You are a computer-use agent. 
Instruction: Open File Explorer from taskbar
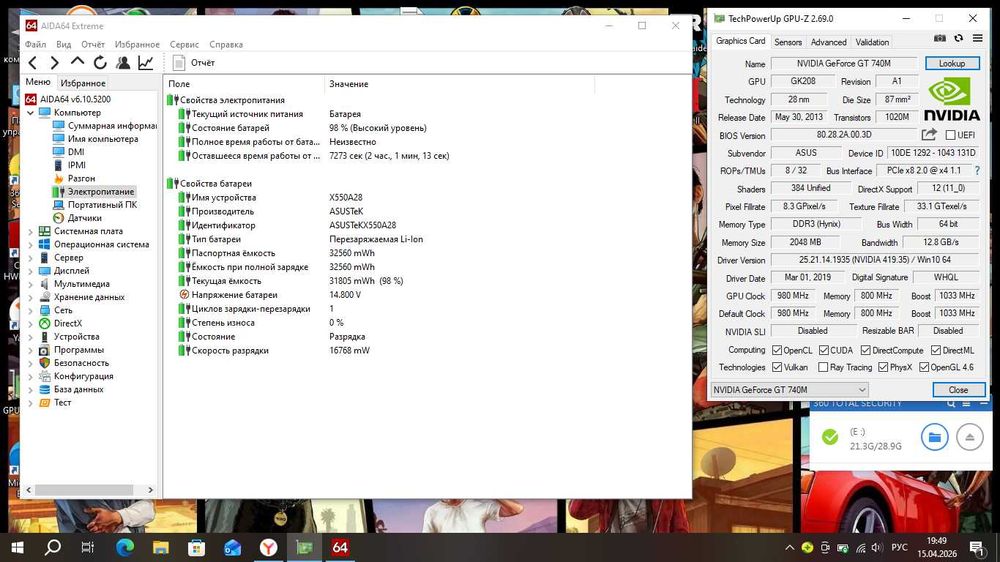161,547
